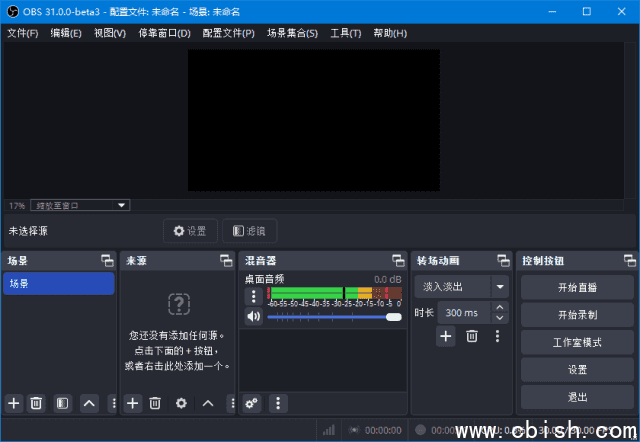This screenshot has height=442, width=640.
Task: Undock the 混音器 panel
Action: [x=397, y=260]
